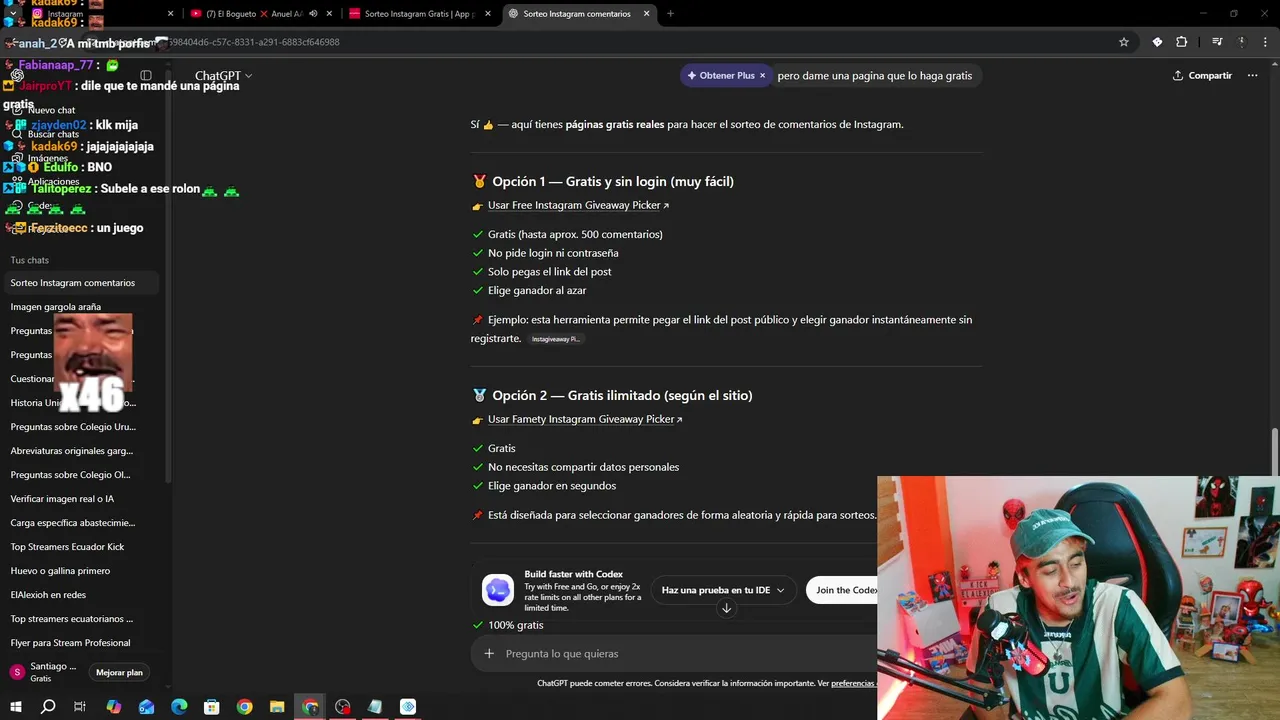Switch to Sorteo Instagram Gratis App tab
1280x720 pixels.
click(418, 14)
